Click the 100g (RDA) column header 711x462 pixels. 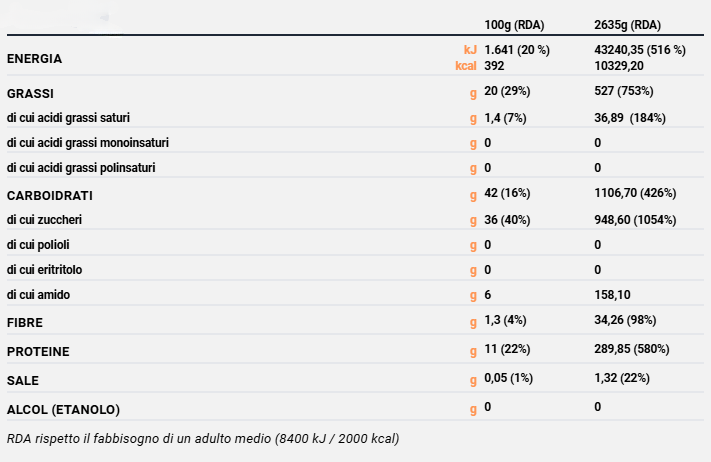(x=513, y=24)
